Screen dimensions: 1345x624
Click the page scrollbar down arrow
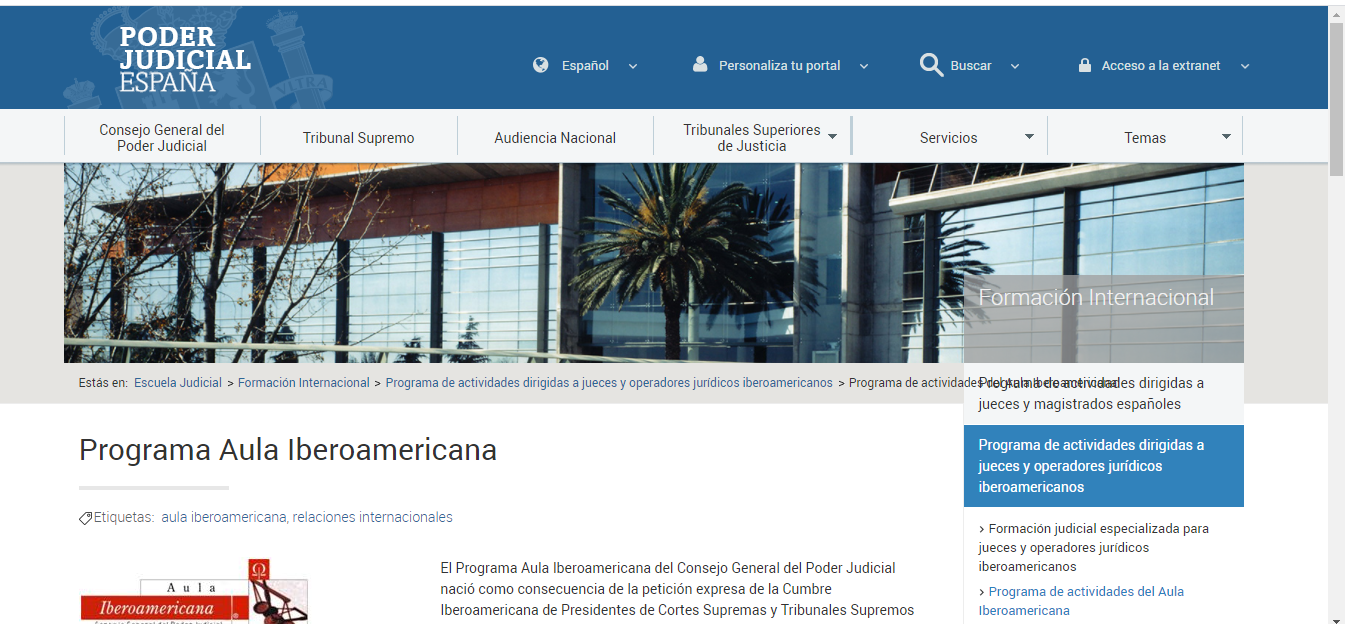(x=1336, y=617)
